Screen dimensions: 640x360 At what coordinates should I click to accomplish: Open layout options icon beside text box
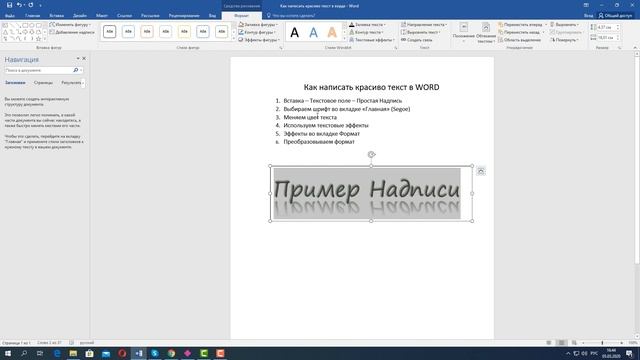[x=481, y=171]
